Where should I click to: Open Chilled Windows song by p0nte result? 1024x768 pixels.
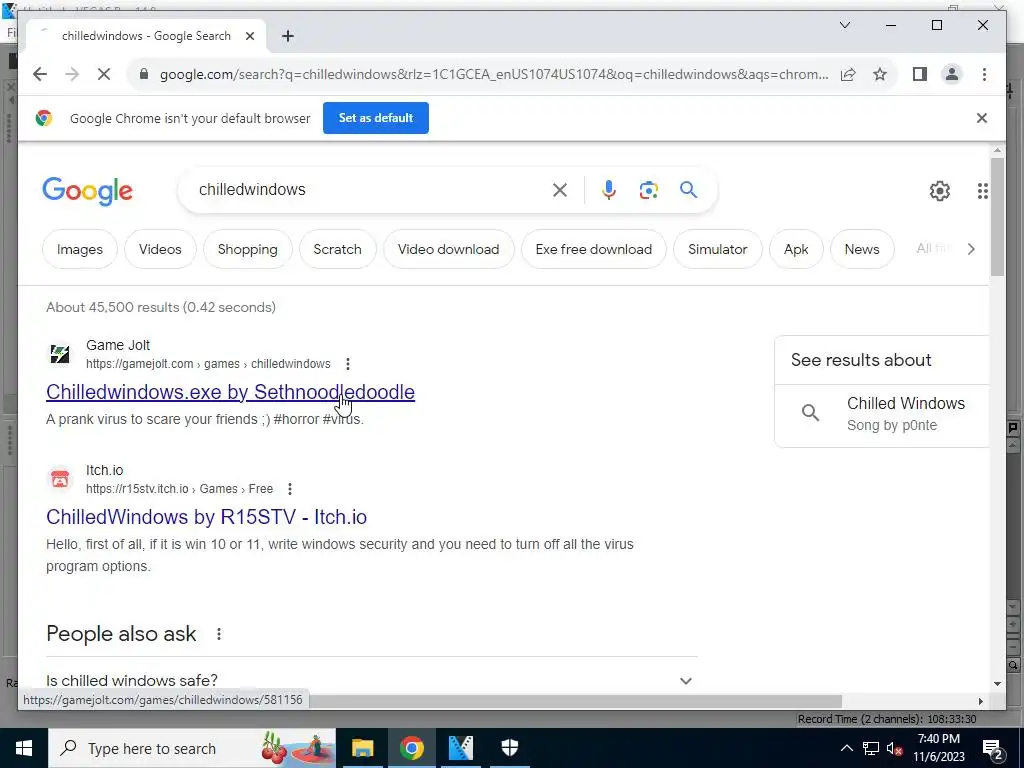[882, 414]
